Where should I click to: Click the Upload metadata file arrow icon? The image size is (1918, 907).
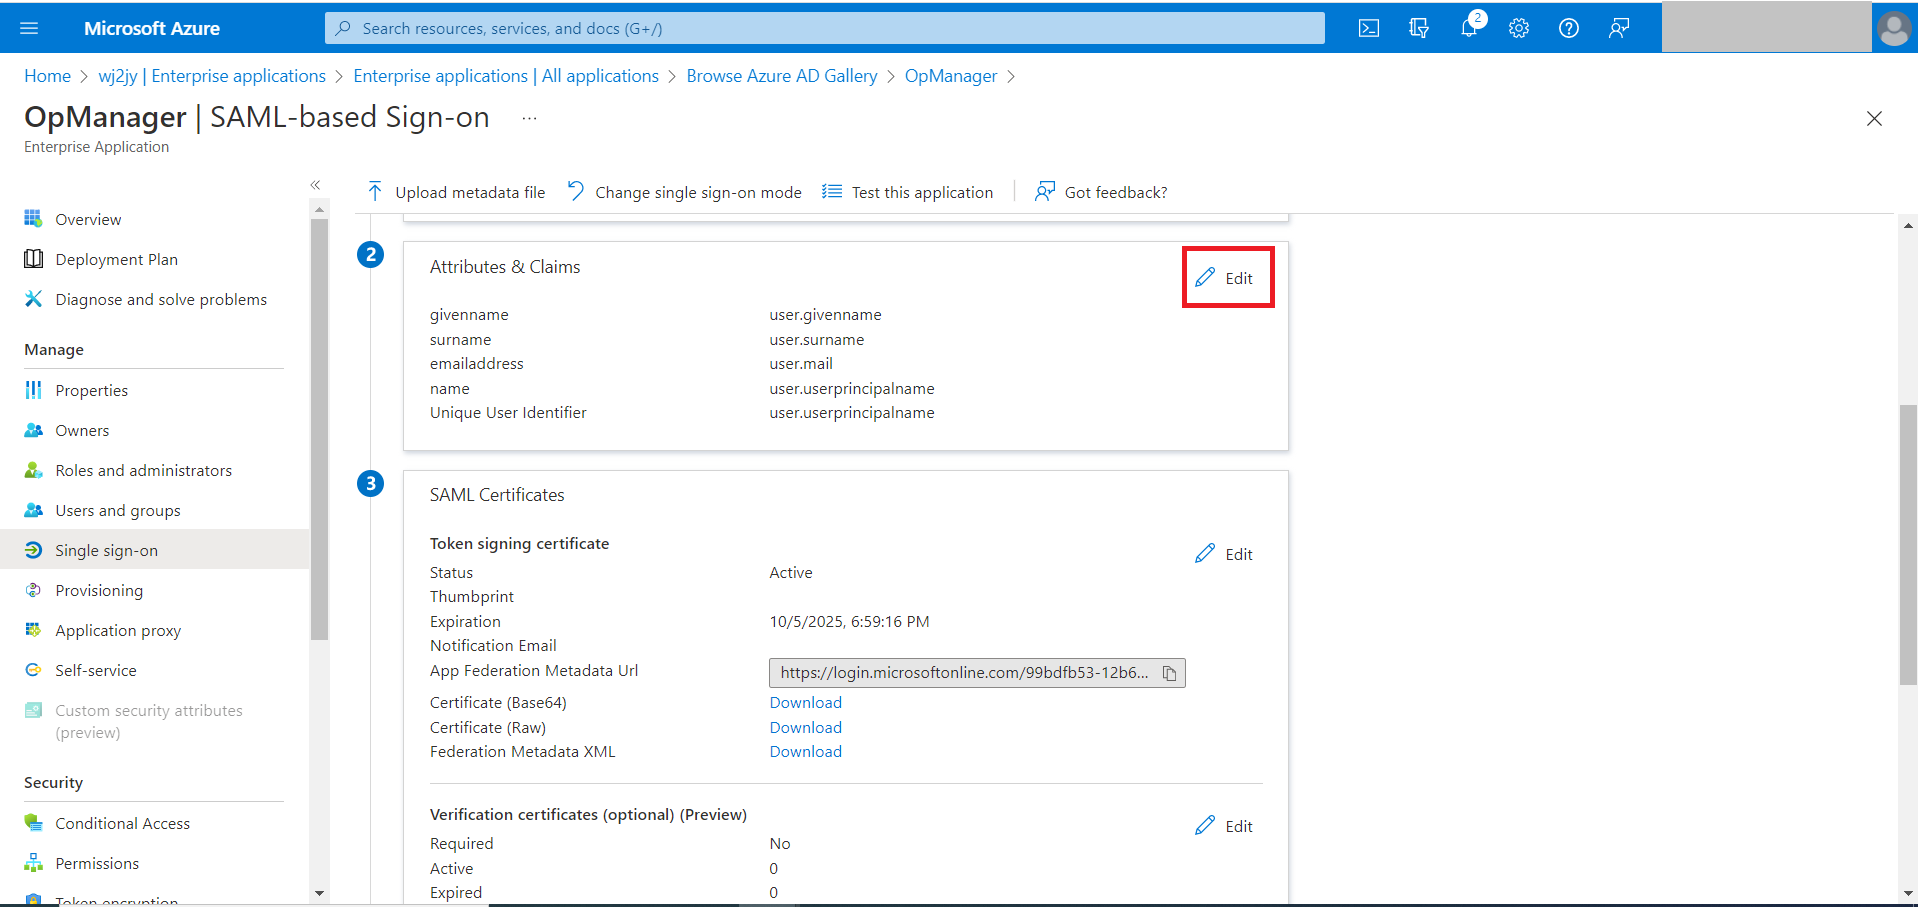tap(375, 191)
